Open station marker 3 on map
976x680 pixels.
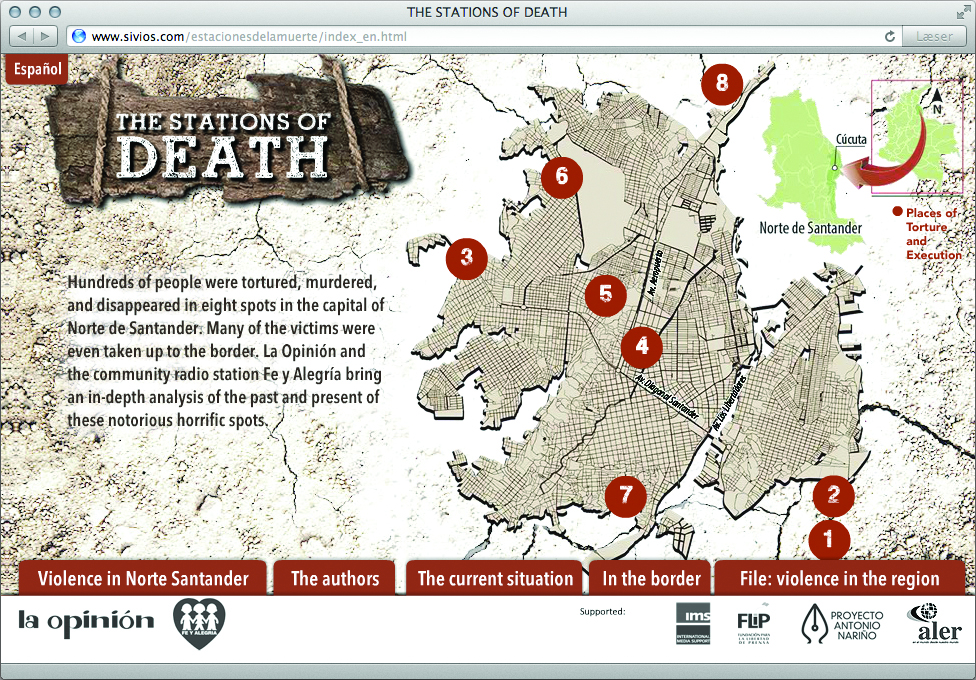click(x=466, y=258)
